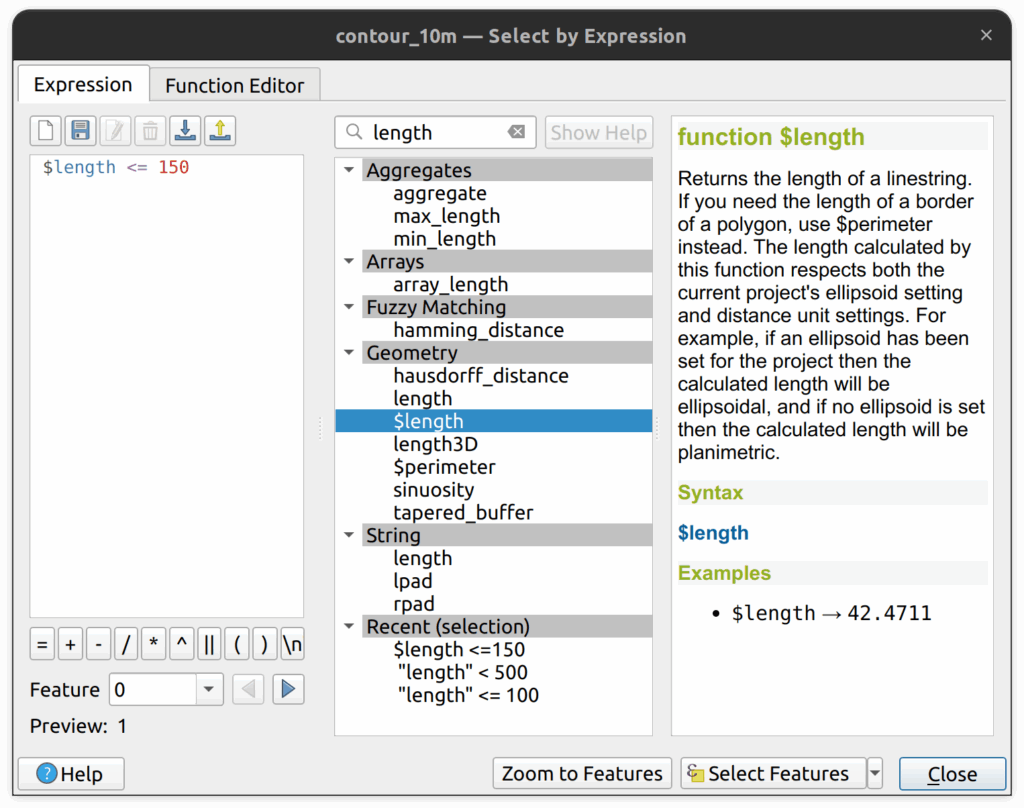Switch to the Function Editor tab
The image size is (1024, 808).
[x=234, y=86]
